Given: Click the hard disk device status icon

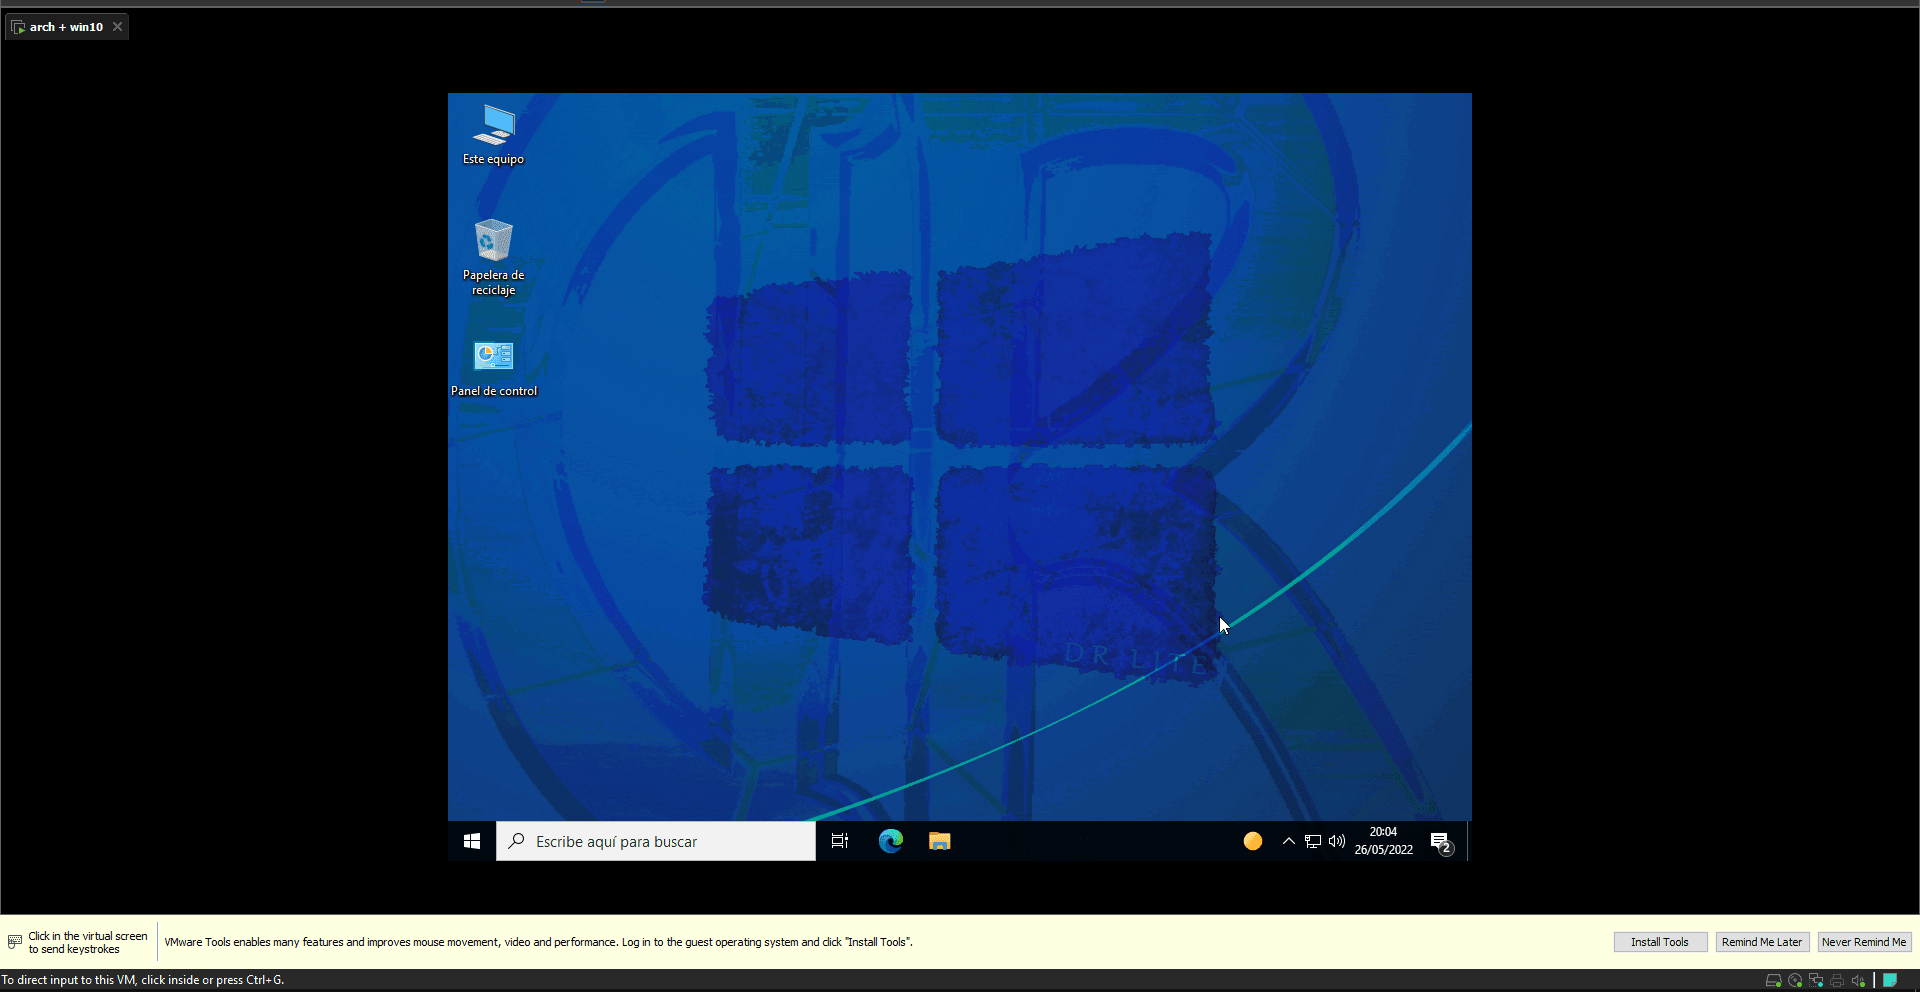Looking at the screenshot, I should [x=1773, y=980].
